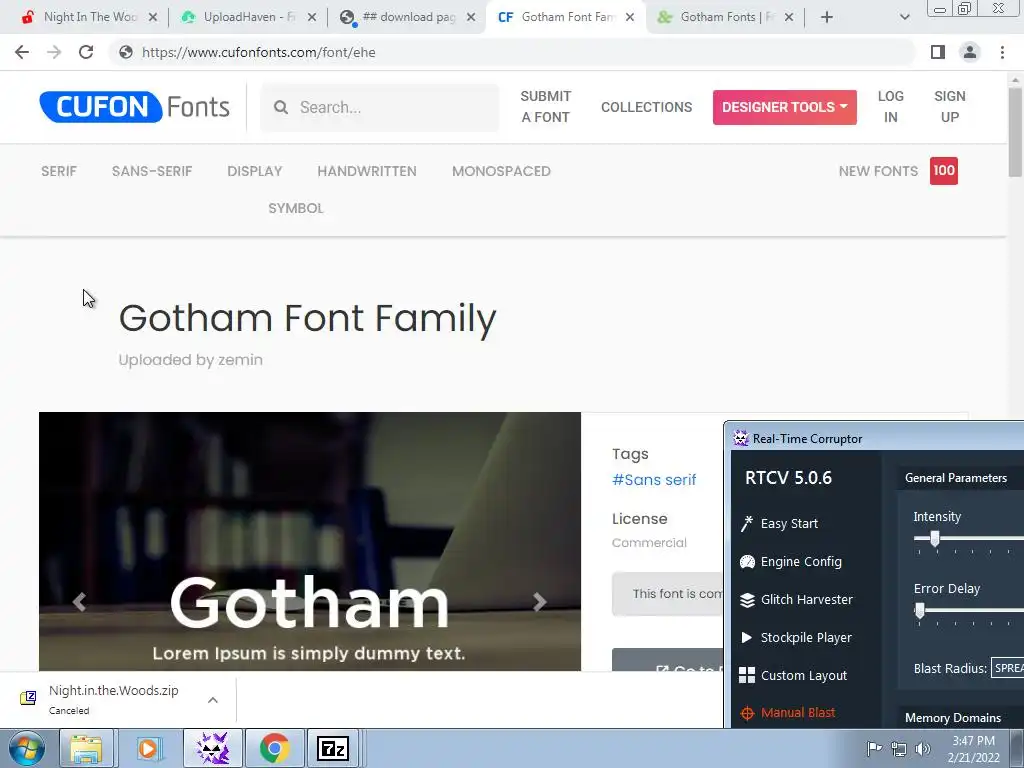The width and height of the screenshot is (1024, 768).
Task: Adjust the Error Delay slider in RTCV
Action: click(920, 611)
